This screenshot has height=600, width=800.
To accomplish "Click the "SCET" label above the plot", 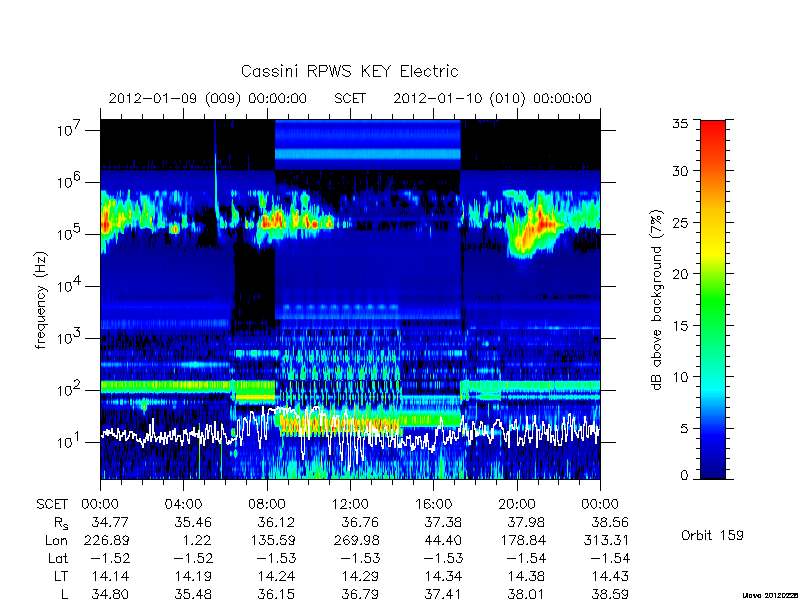I will 350,98.
